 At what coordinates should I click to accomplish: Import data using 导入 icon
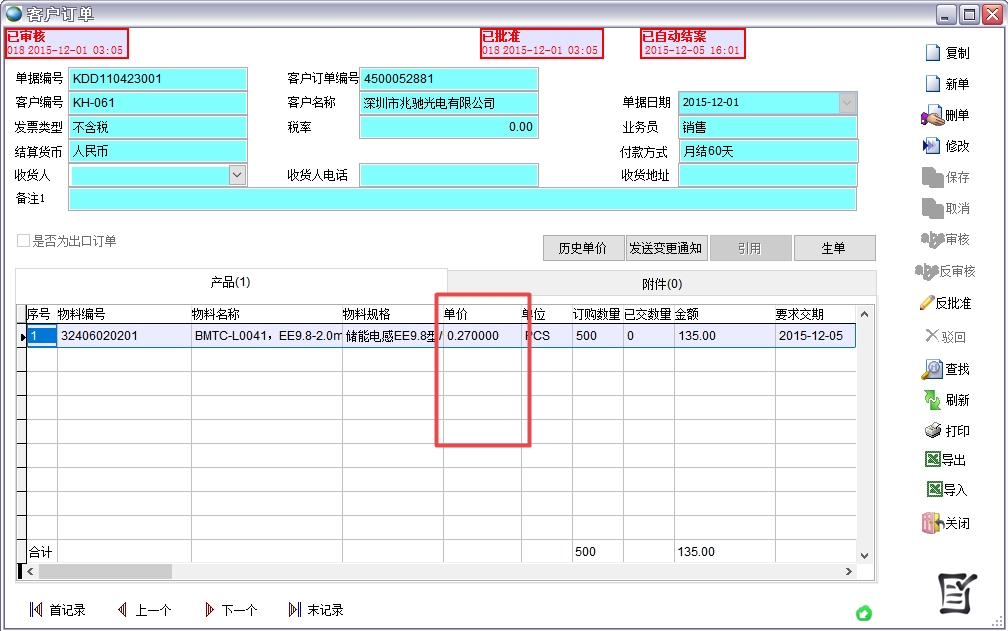click(932, 490)
